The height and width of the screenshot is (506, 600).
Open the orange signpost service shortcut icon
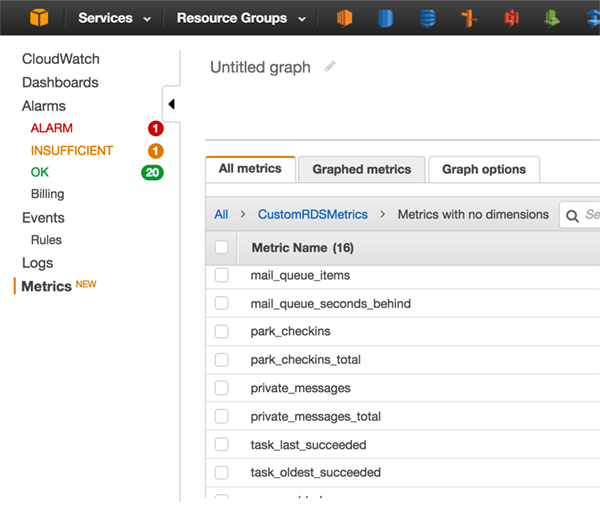[x=469, y=18]
